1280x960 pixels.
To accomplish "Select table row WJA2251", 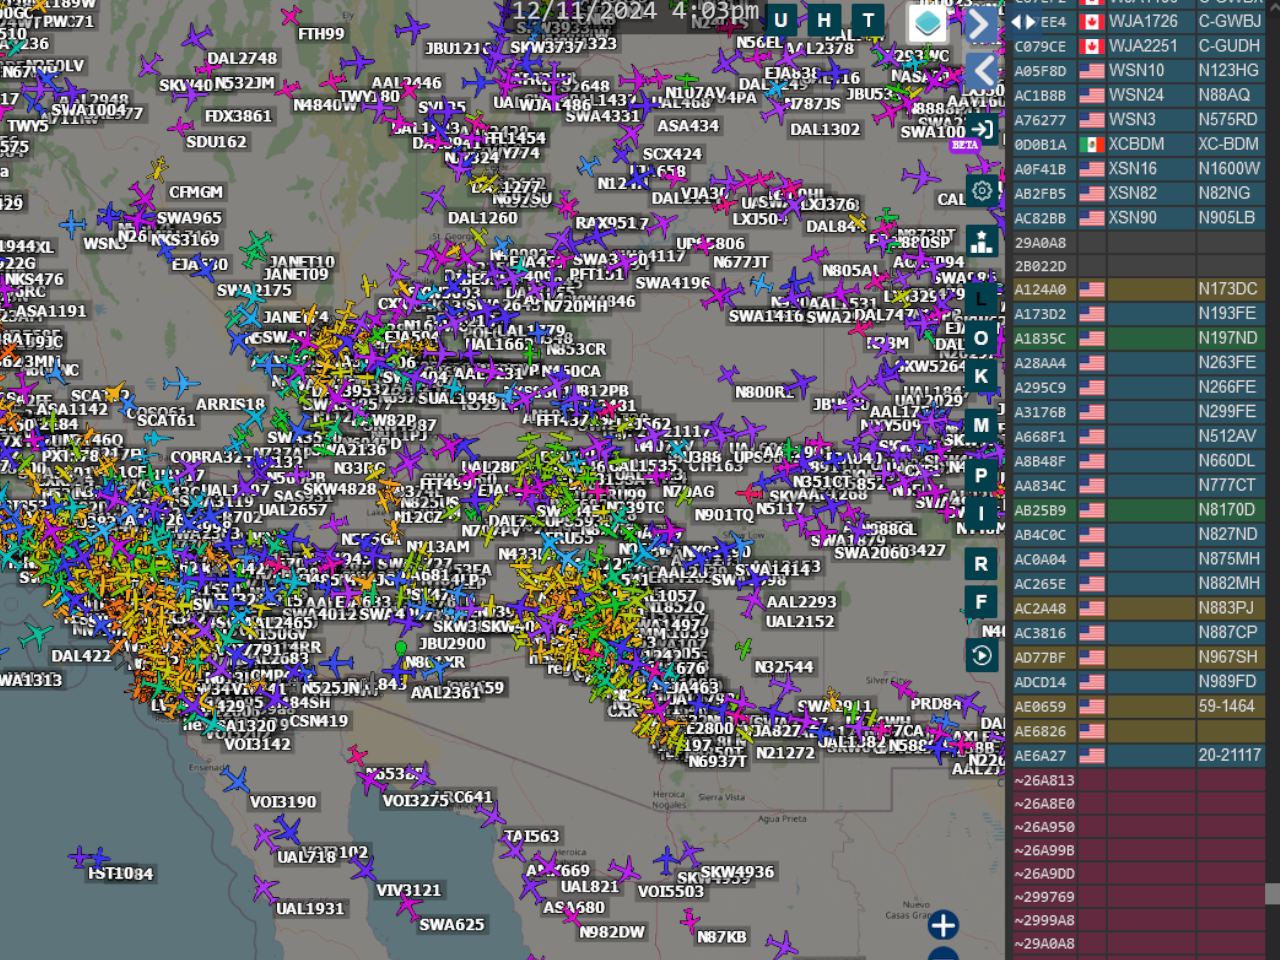I will pyautogui.click(x=1138, y=46).
